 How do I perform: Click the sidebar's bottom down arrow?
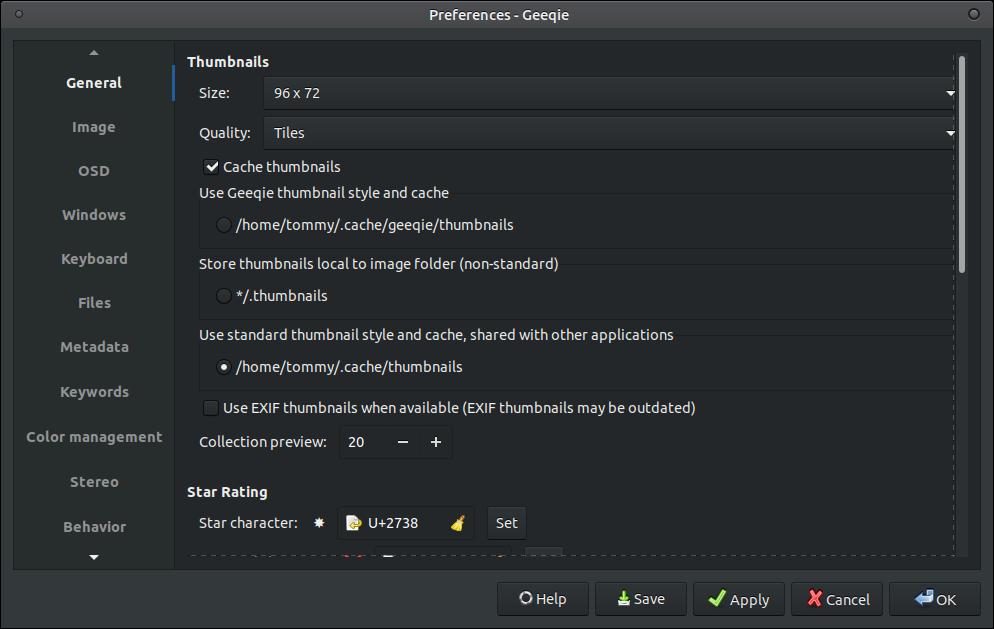94,557
